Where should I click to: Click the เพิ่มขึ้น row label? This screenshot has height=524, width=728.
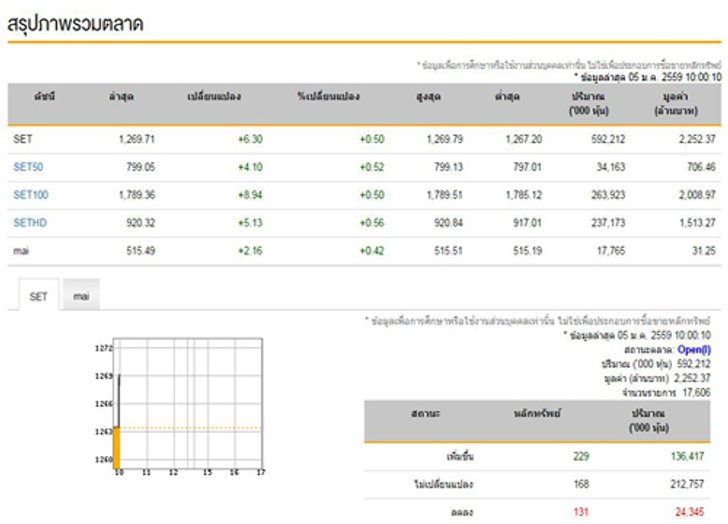(x=460, y=456)
